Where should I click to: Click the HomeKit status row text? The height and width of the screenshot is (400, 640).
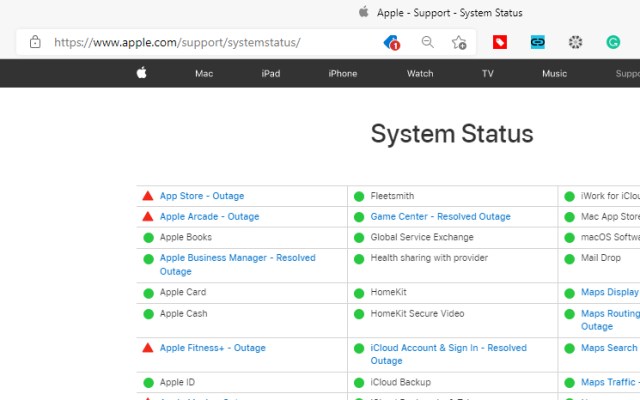coord(388,292)
